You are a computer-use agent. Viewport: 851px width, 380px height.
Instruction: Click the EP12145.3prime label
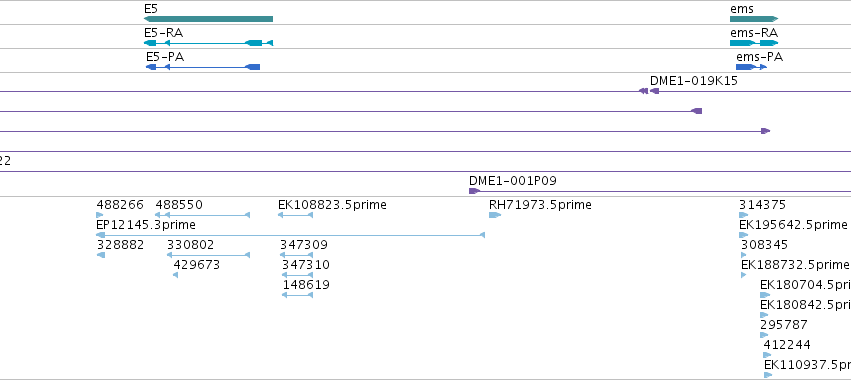tap(146, 225)
